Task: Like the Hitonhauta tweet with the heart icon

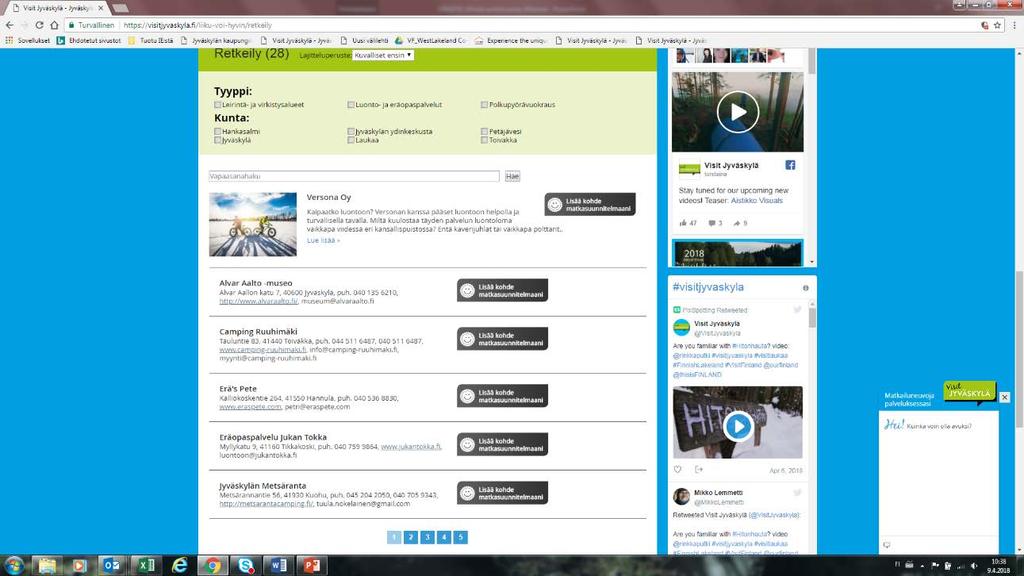Action: pos(678,470)
